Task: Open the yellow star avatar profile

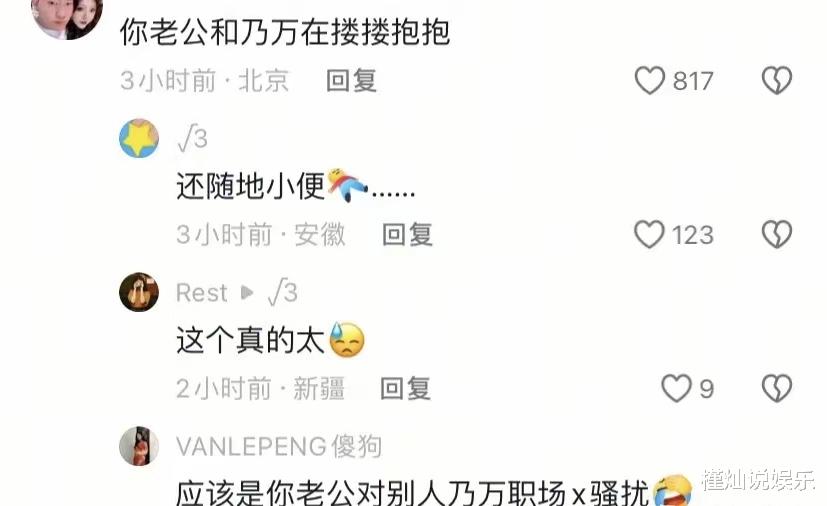Action: click(139, 138)
